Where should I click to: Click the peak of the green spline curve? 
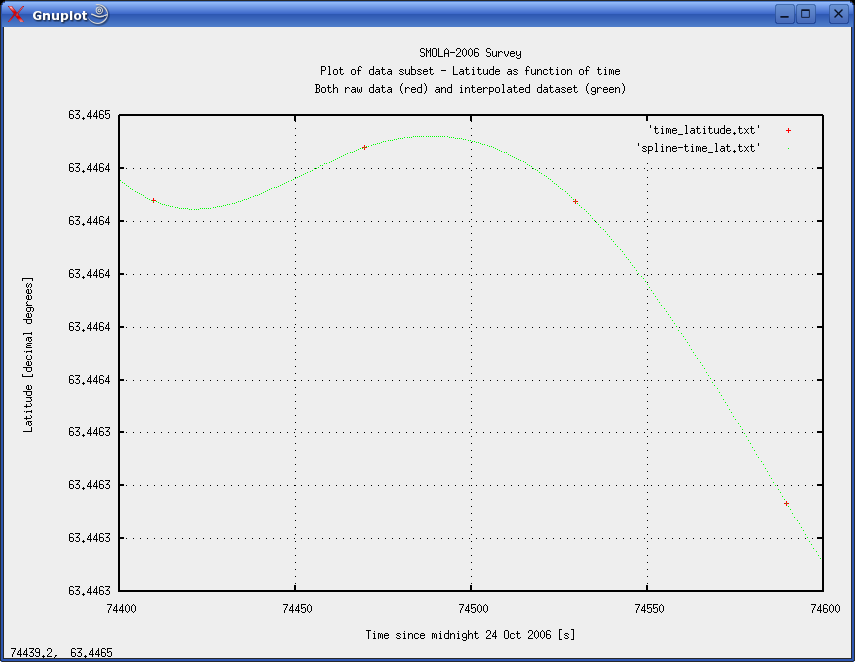pos(430,136)
